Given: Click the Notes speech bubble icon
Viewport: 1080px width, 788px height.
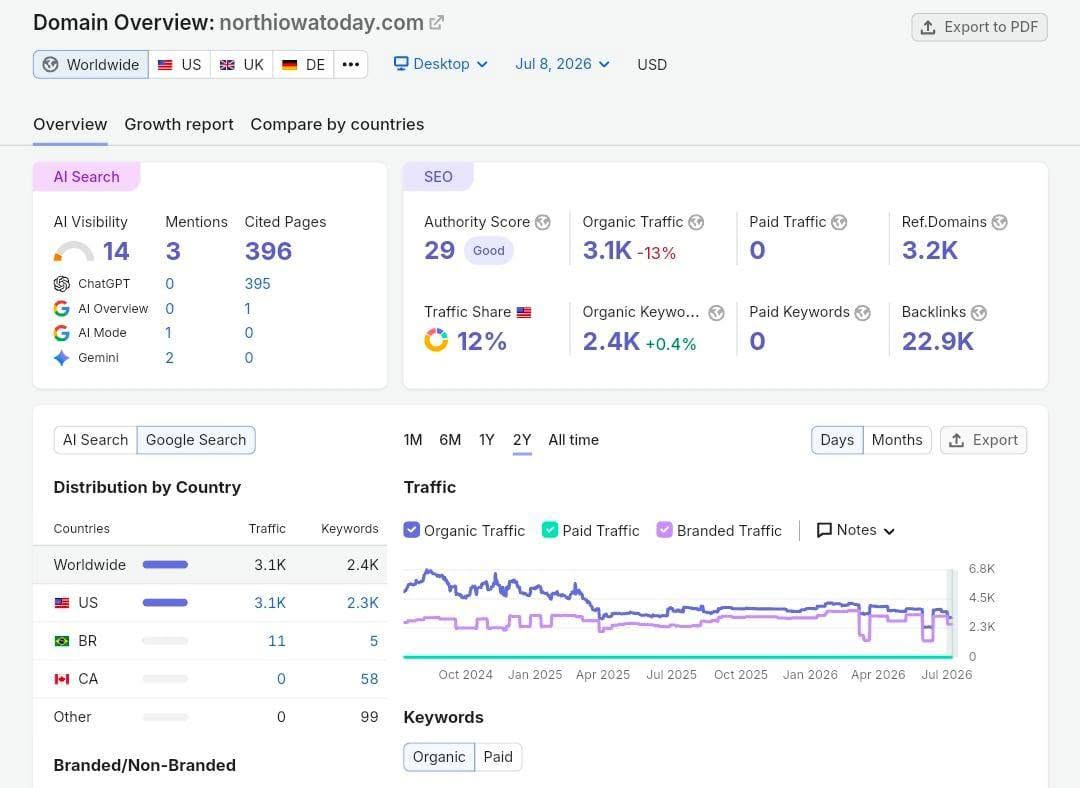Looking at the screenshot, I should (824, 530).
